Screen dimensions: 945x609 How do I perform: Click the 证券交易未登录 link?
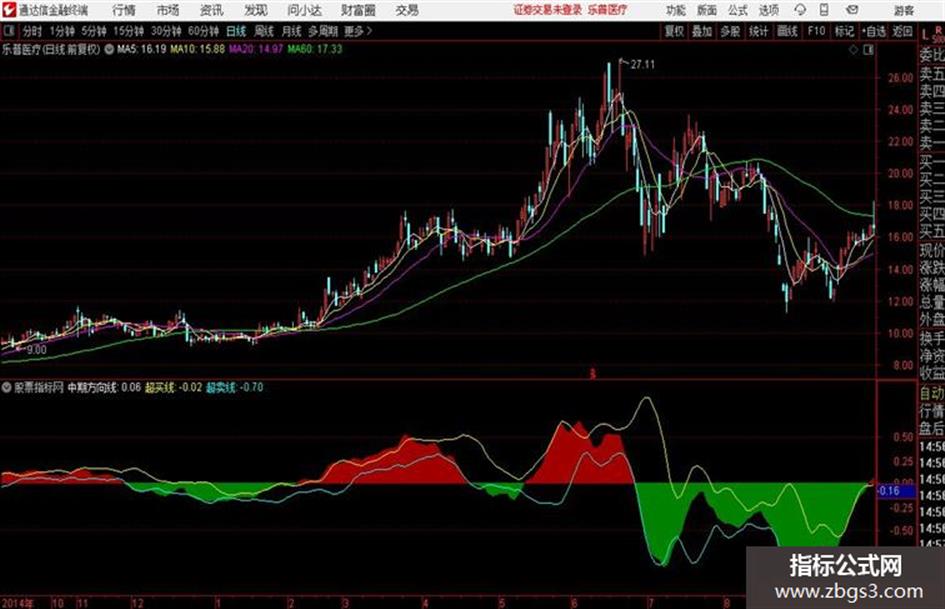[548, 10]
